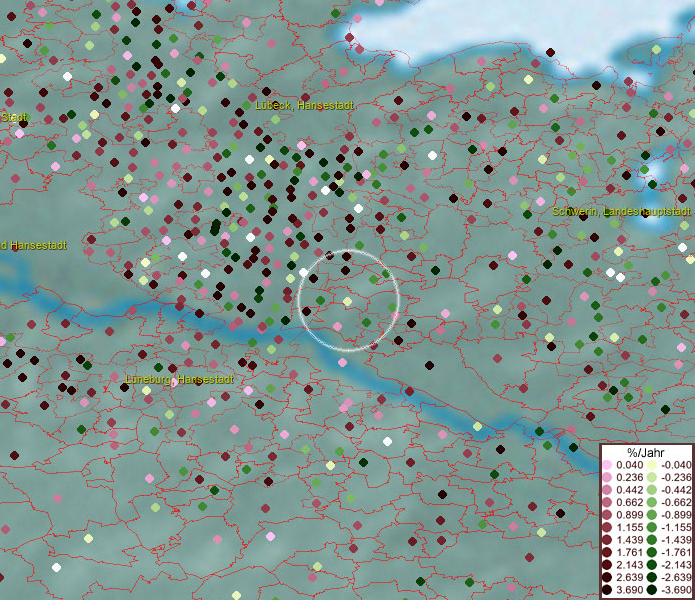Select the 0.899 legend swatch
Image resolution: width=695 pixels, height=600 pixels.
[607, 515]
